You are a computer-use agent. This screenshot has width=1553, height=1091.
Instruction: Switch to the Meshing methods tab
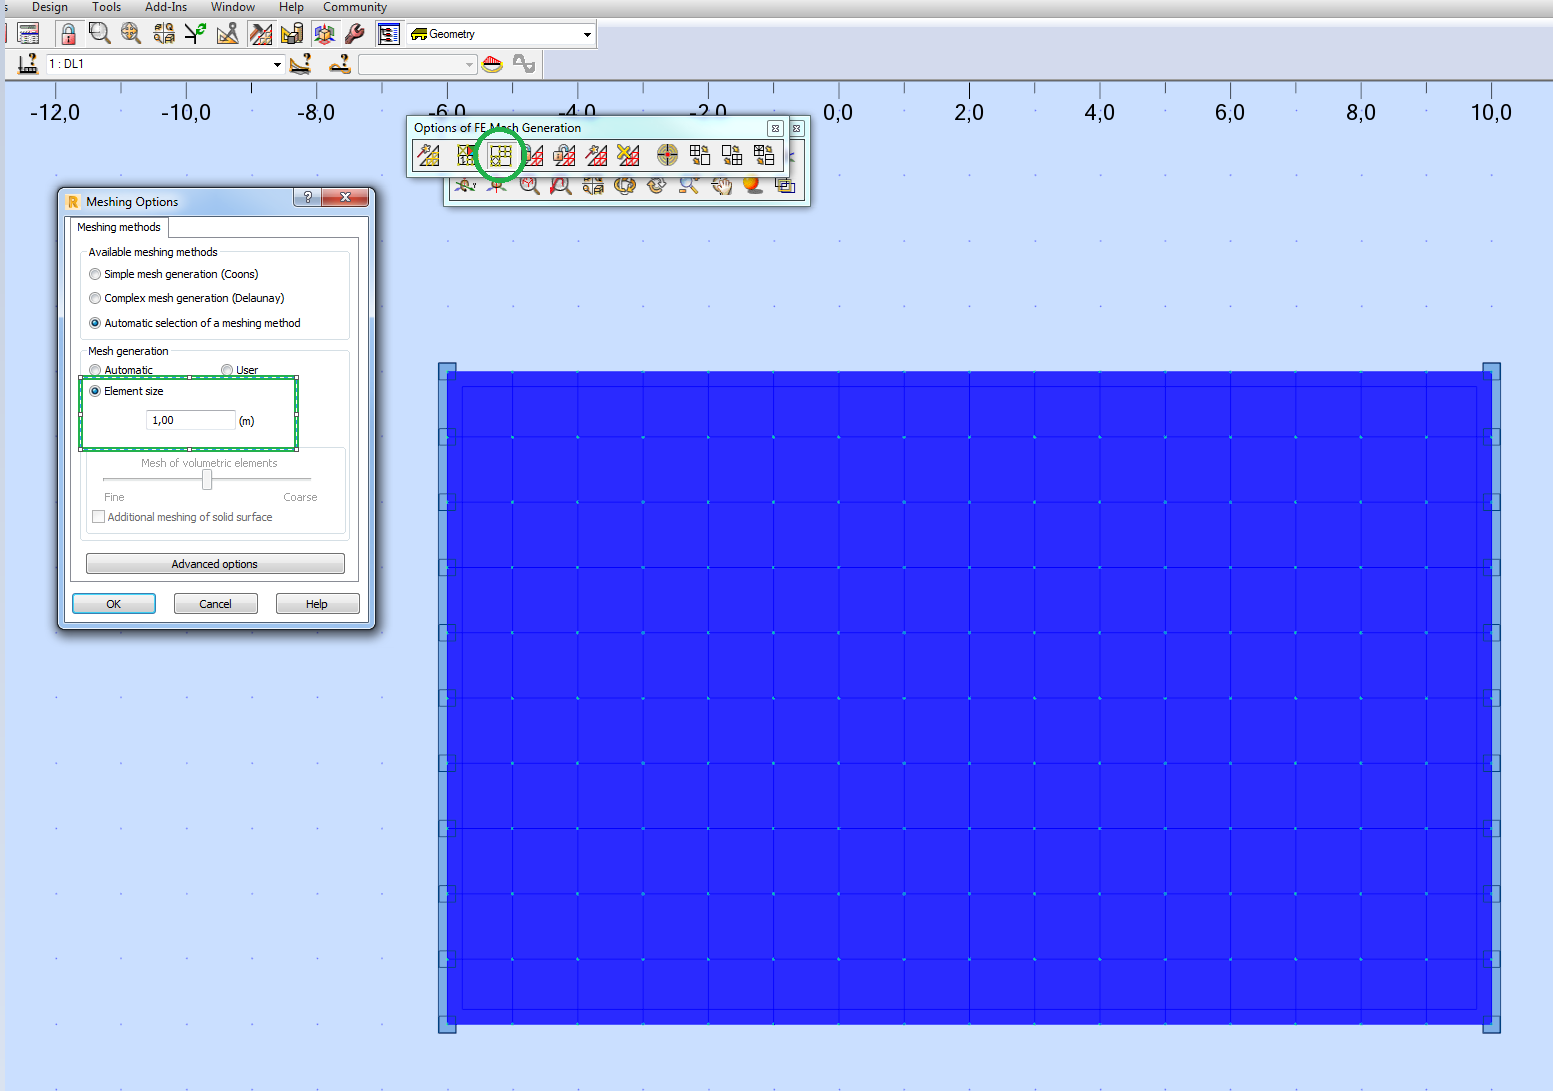[x=118, y=227]
